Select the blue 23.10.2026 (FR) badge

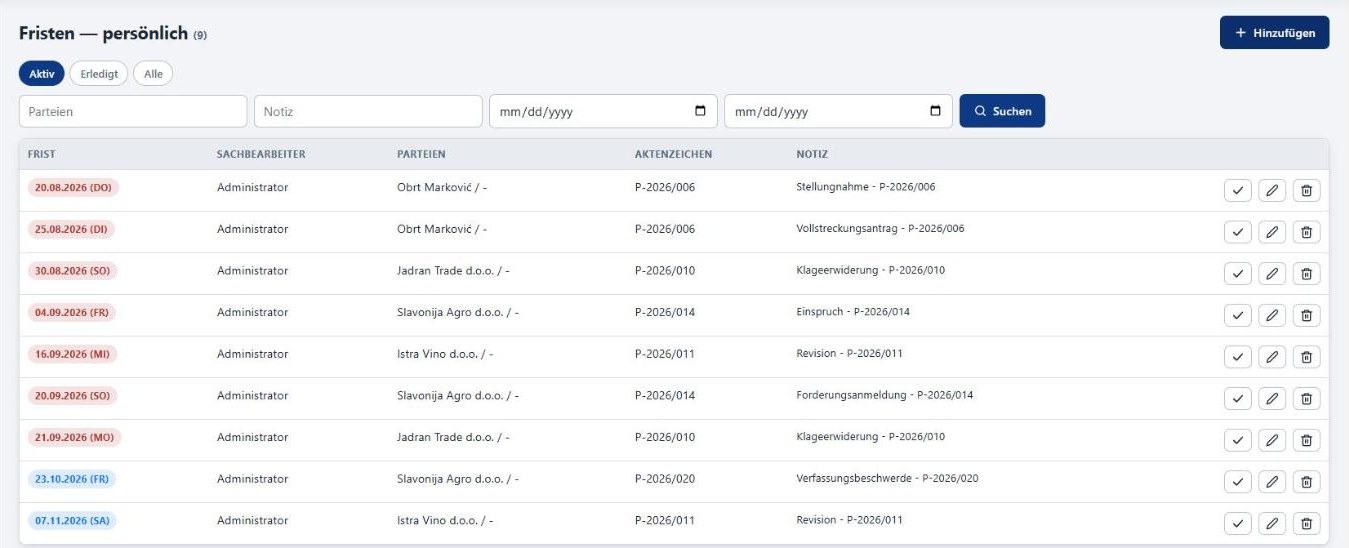(72, 479)
